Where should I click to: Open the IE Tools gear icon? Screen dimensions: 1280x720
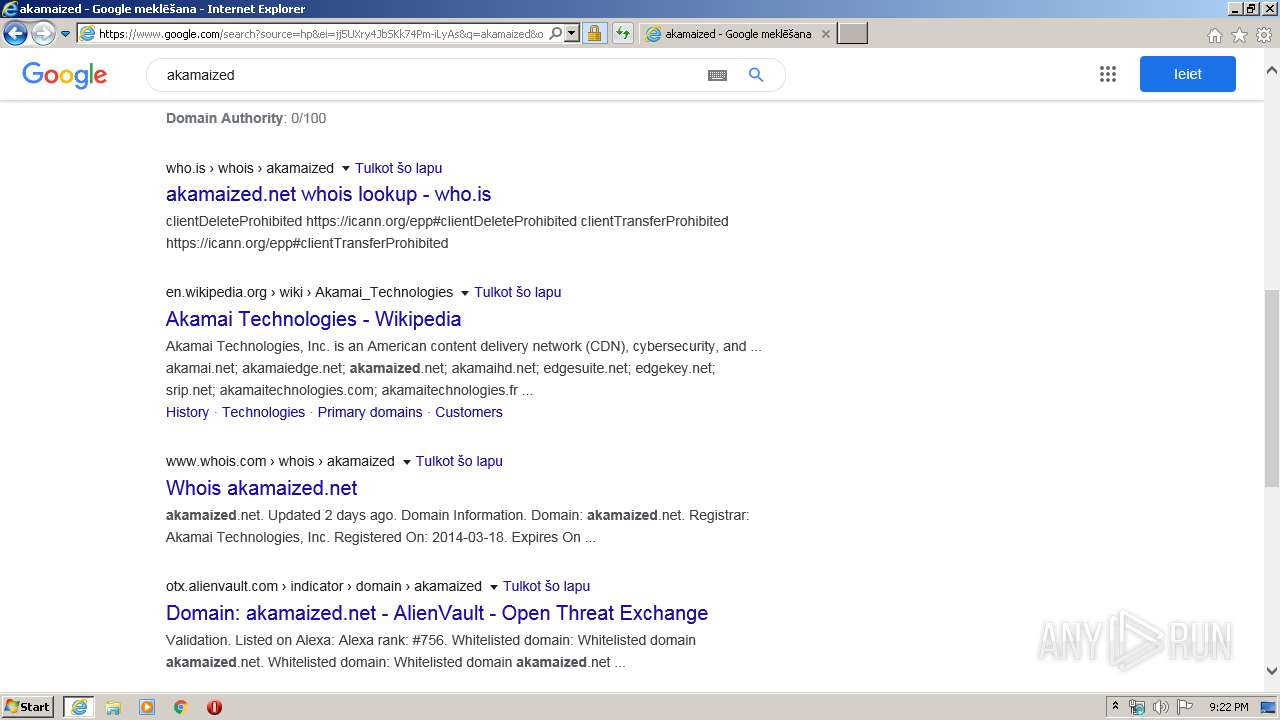point(1264,35)
